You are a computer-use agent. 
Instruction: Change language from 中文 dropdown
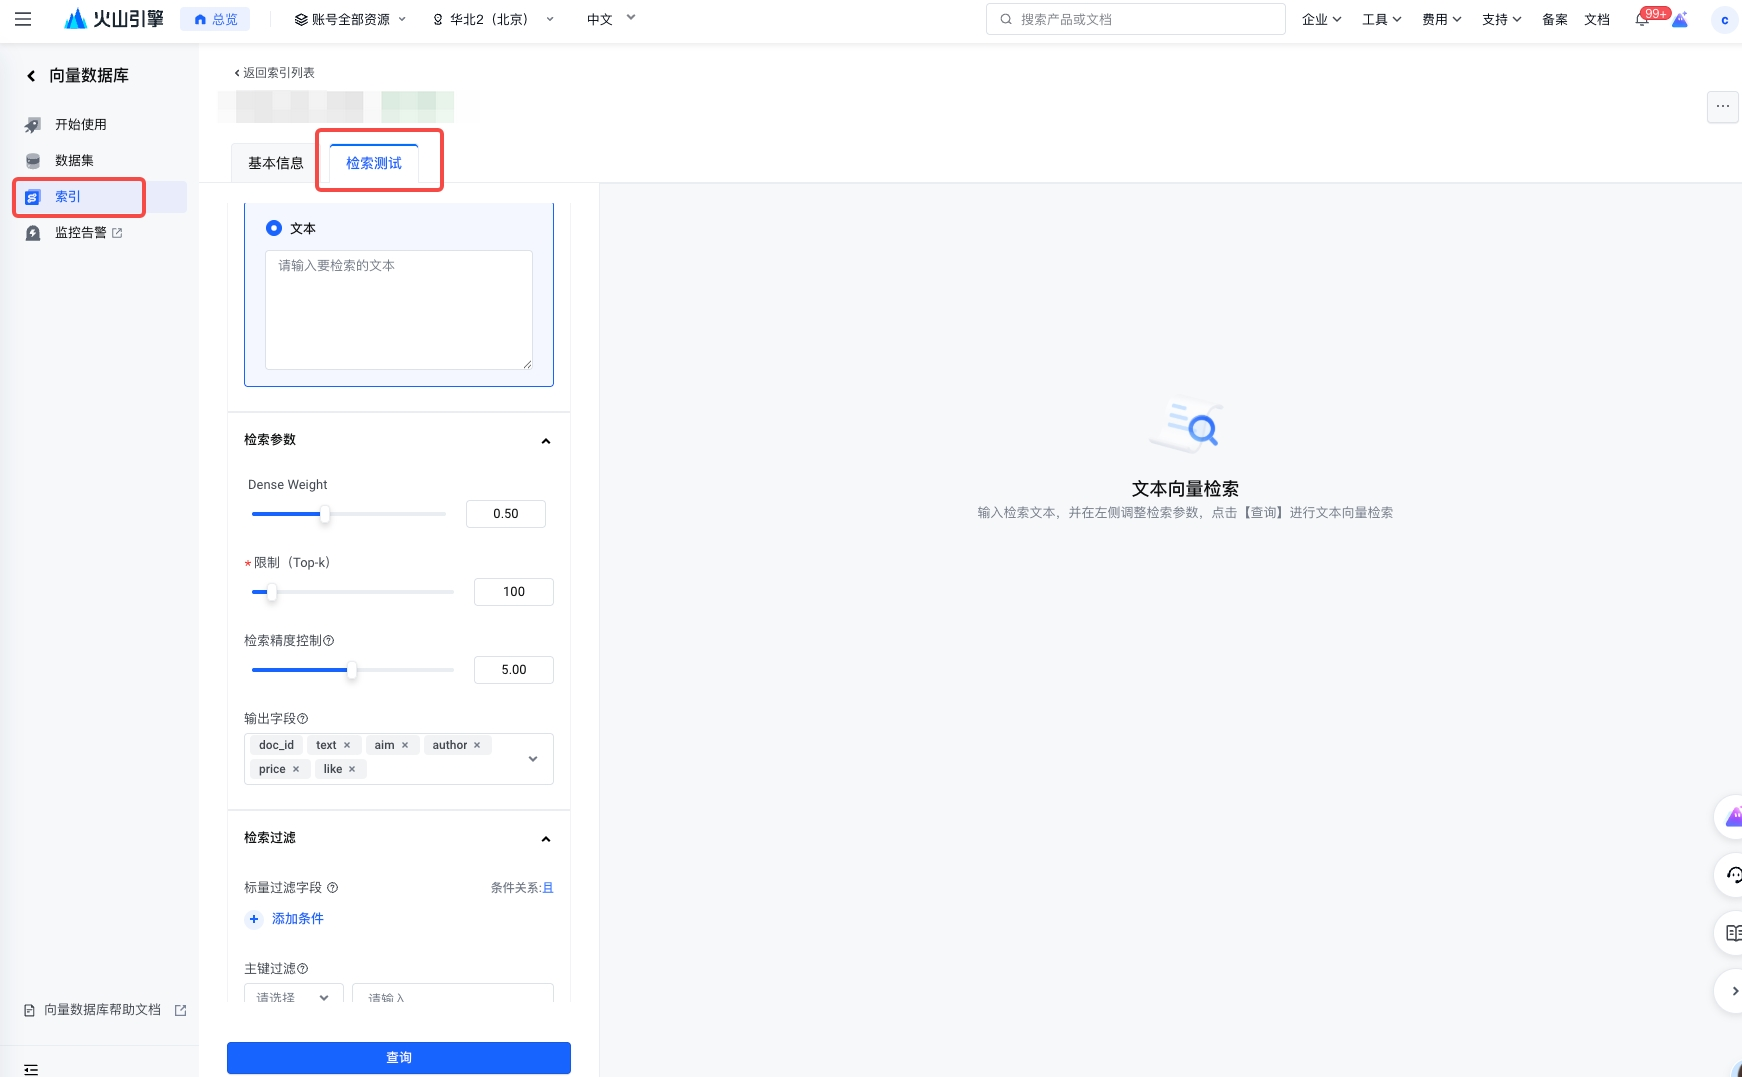(x=611, y=19)
